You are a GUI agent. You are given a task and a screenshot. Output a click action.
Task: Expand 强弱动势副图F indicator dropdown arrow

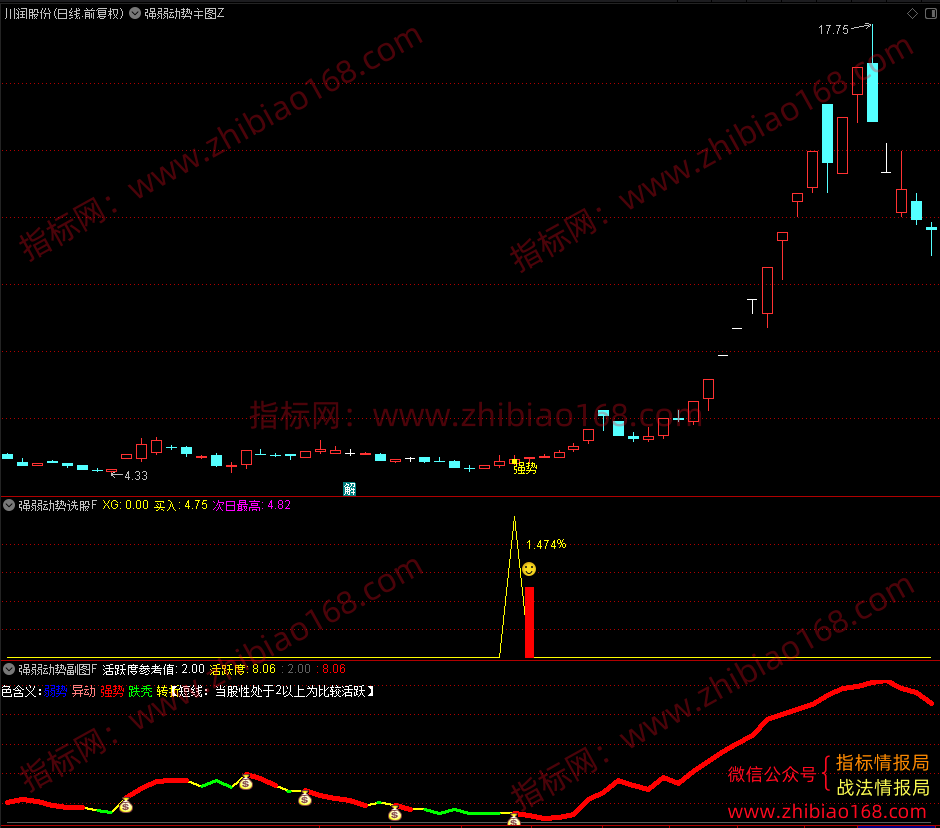pyautogui.click(x=9, y=669)
